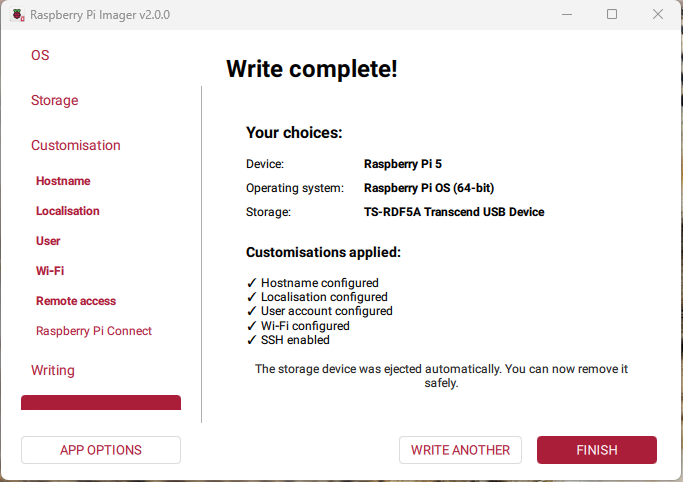Screen dimensions: 683x482
Task: Select the Writing step in sidebar
Action: (53, 370)
